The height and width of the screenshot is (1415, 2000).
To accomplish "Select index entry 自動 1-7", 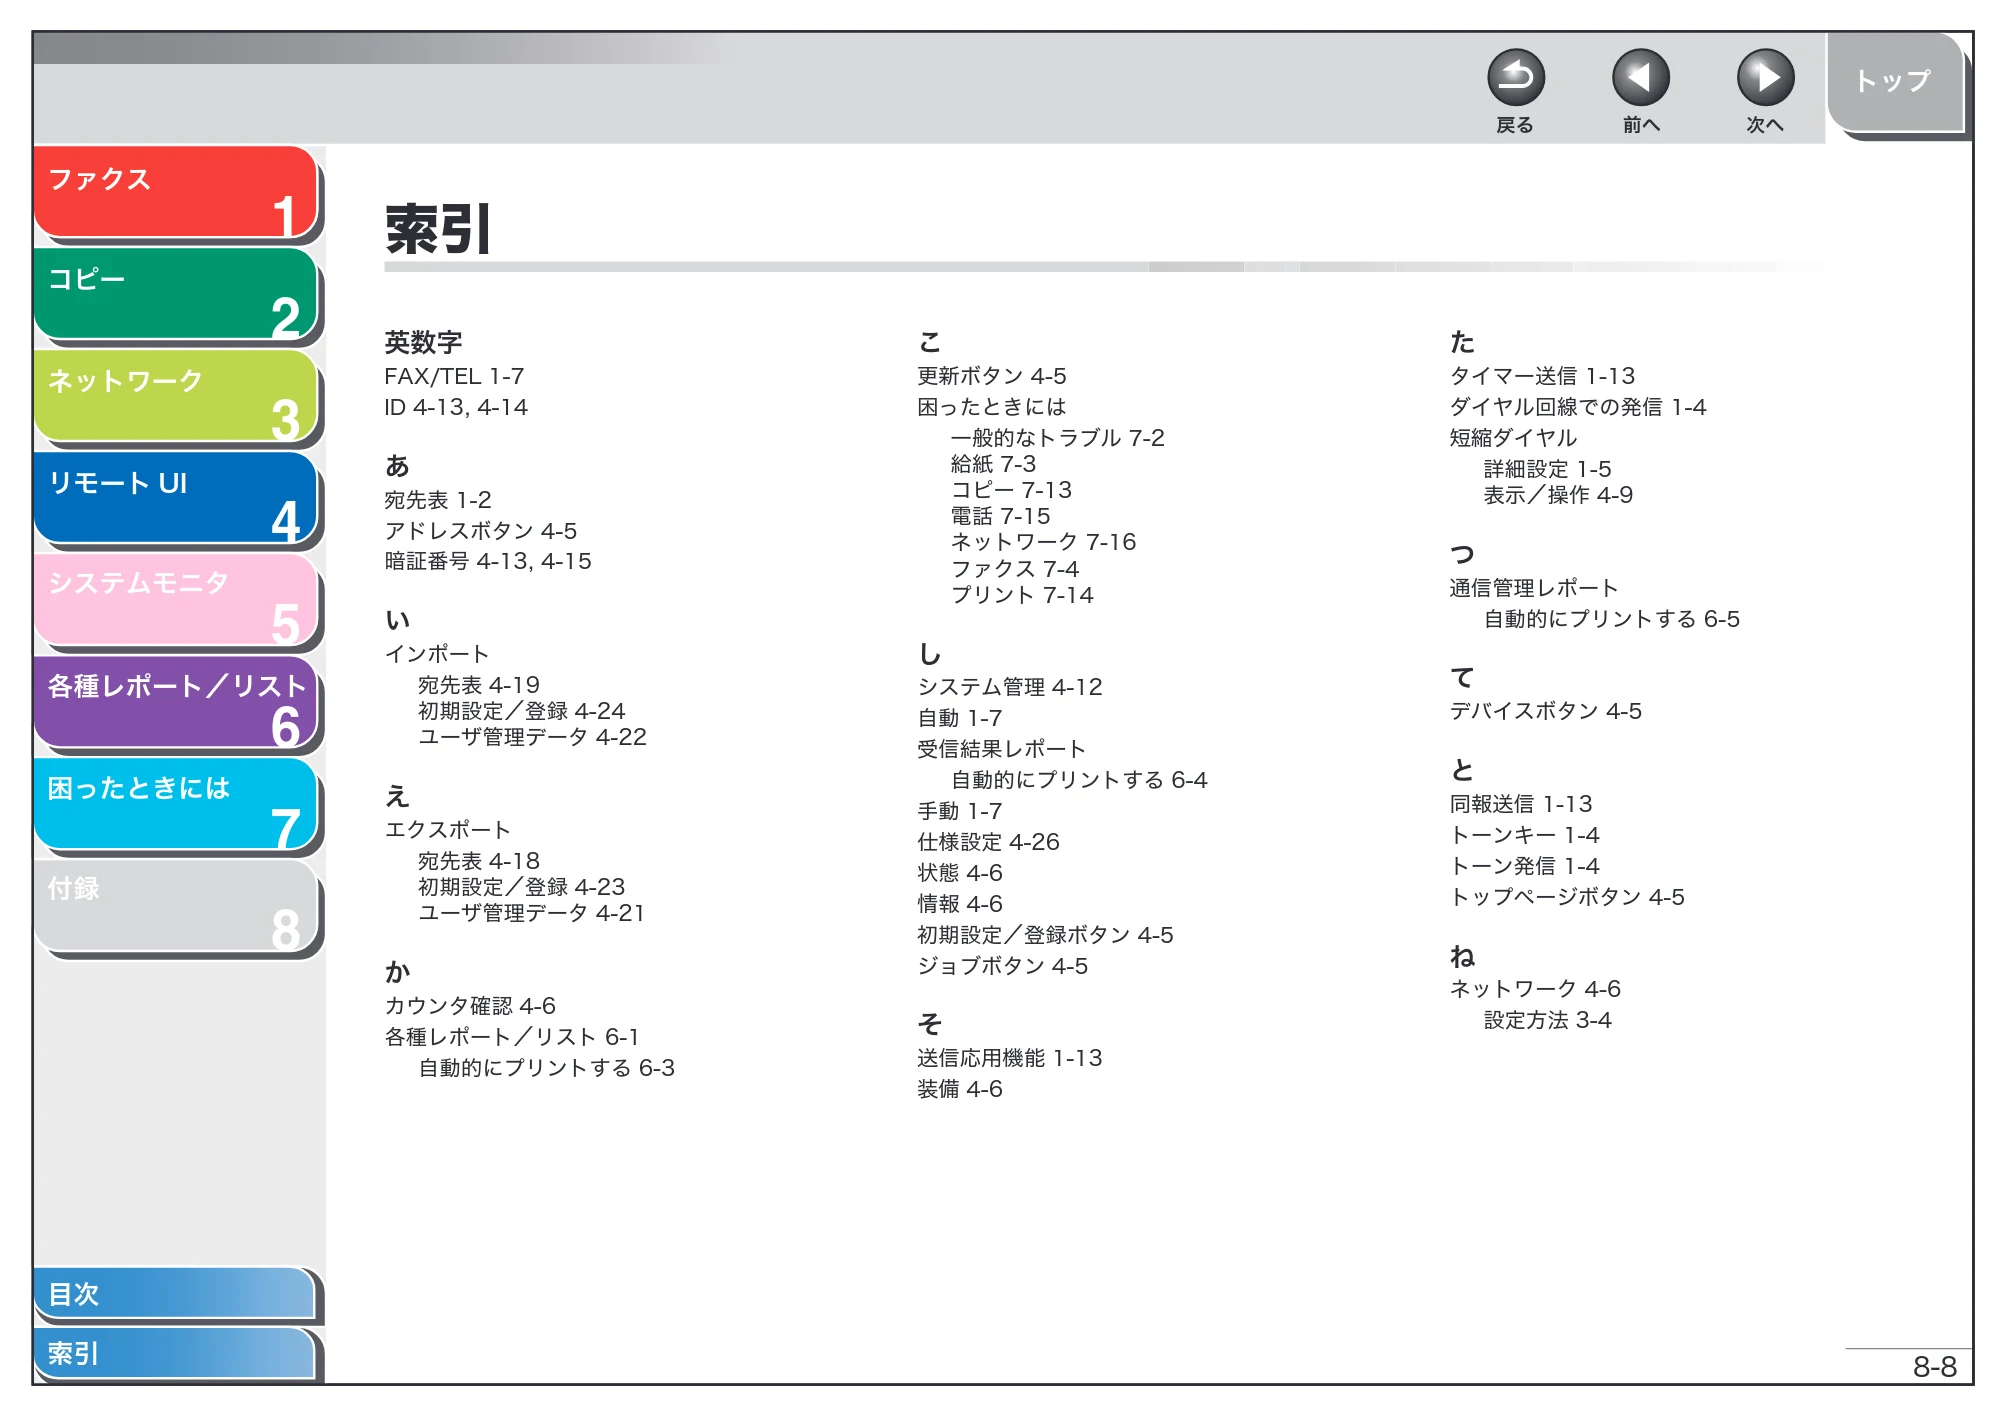I will tap(960, 717).
